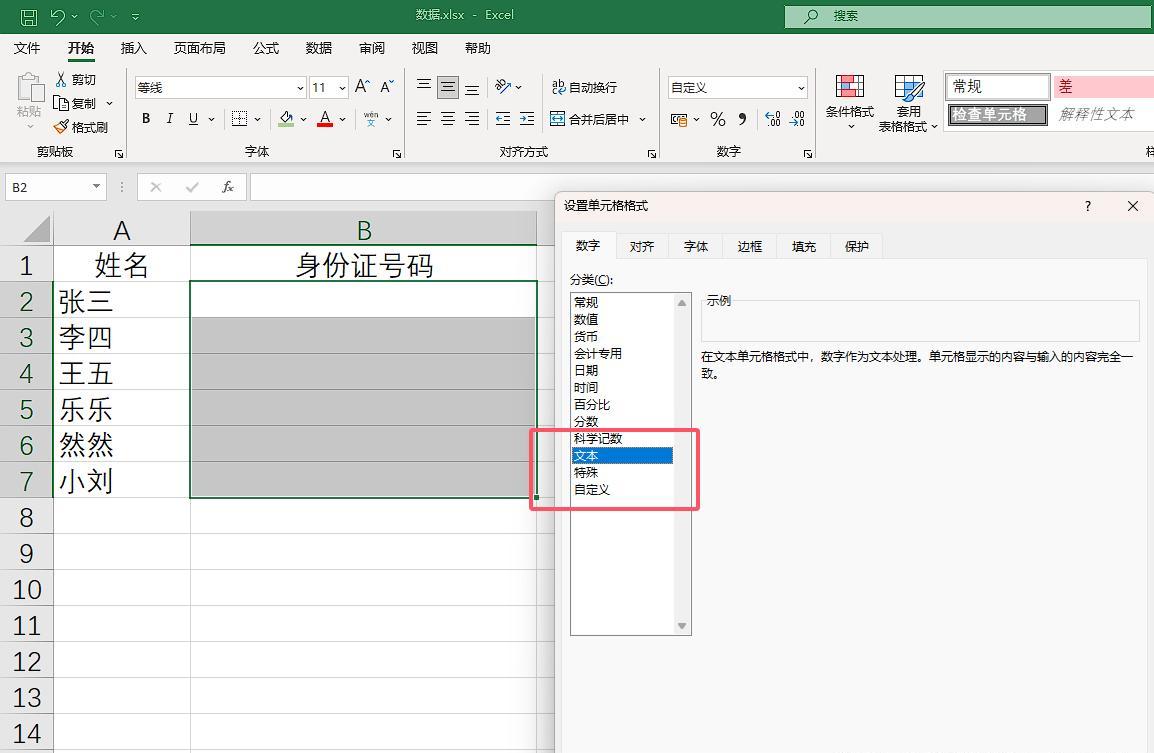Click the search box (搜索)
The height and width of the screenshot is (753, 1154).
pos(969,15)
